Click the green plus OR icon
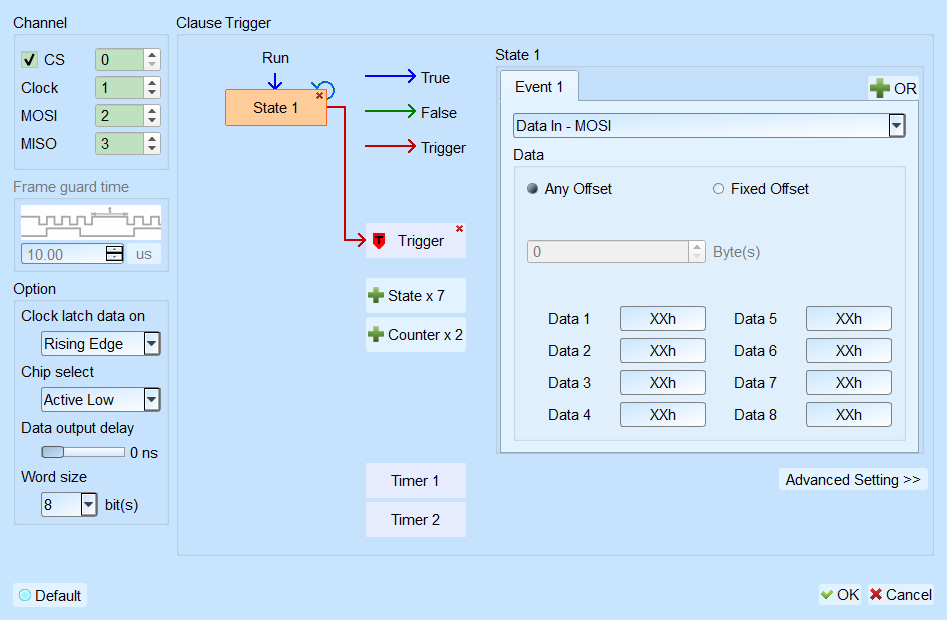 (x=879, y=88)
